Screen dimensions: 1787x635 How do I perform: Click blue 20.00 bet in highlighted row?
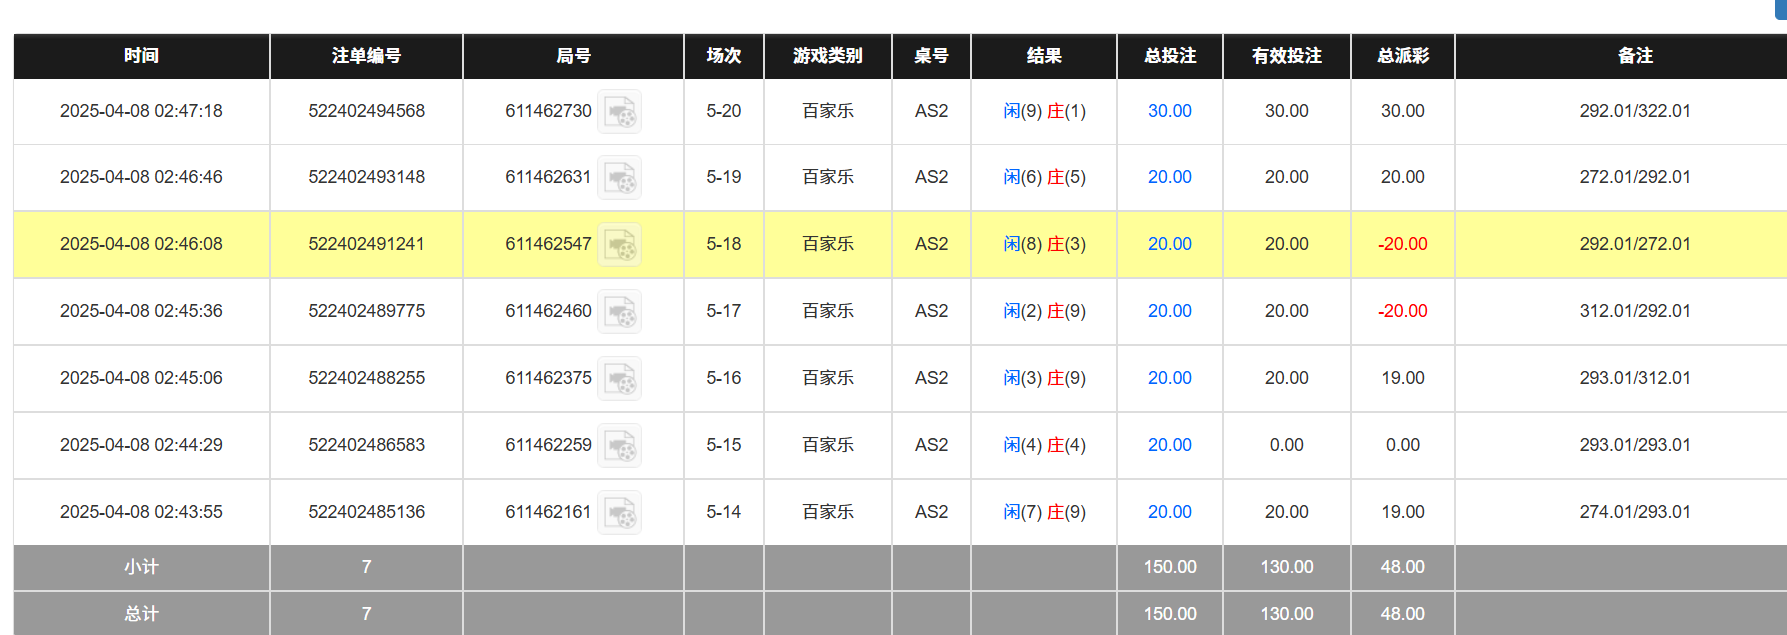pos(1169,244)
